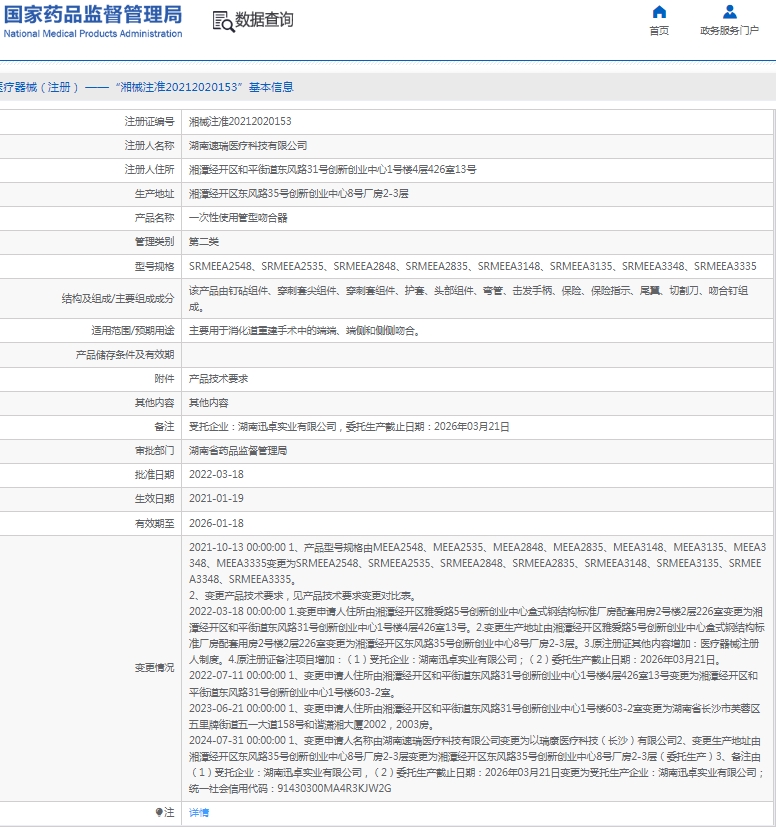Image resolution: width=776 pixels, height=827 pixels.
Task: Click the 2024-07-31 change record entry
Action: point(477,764)
